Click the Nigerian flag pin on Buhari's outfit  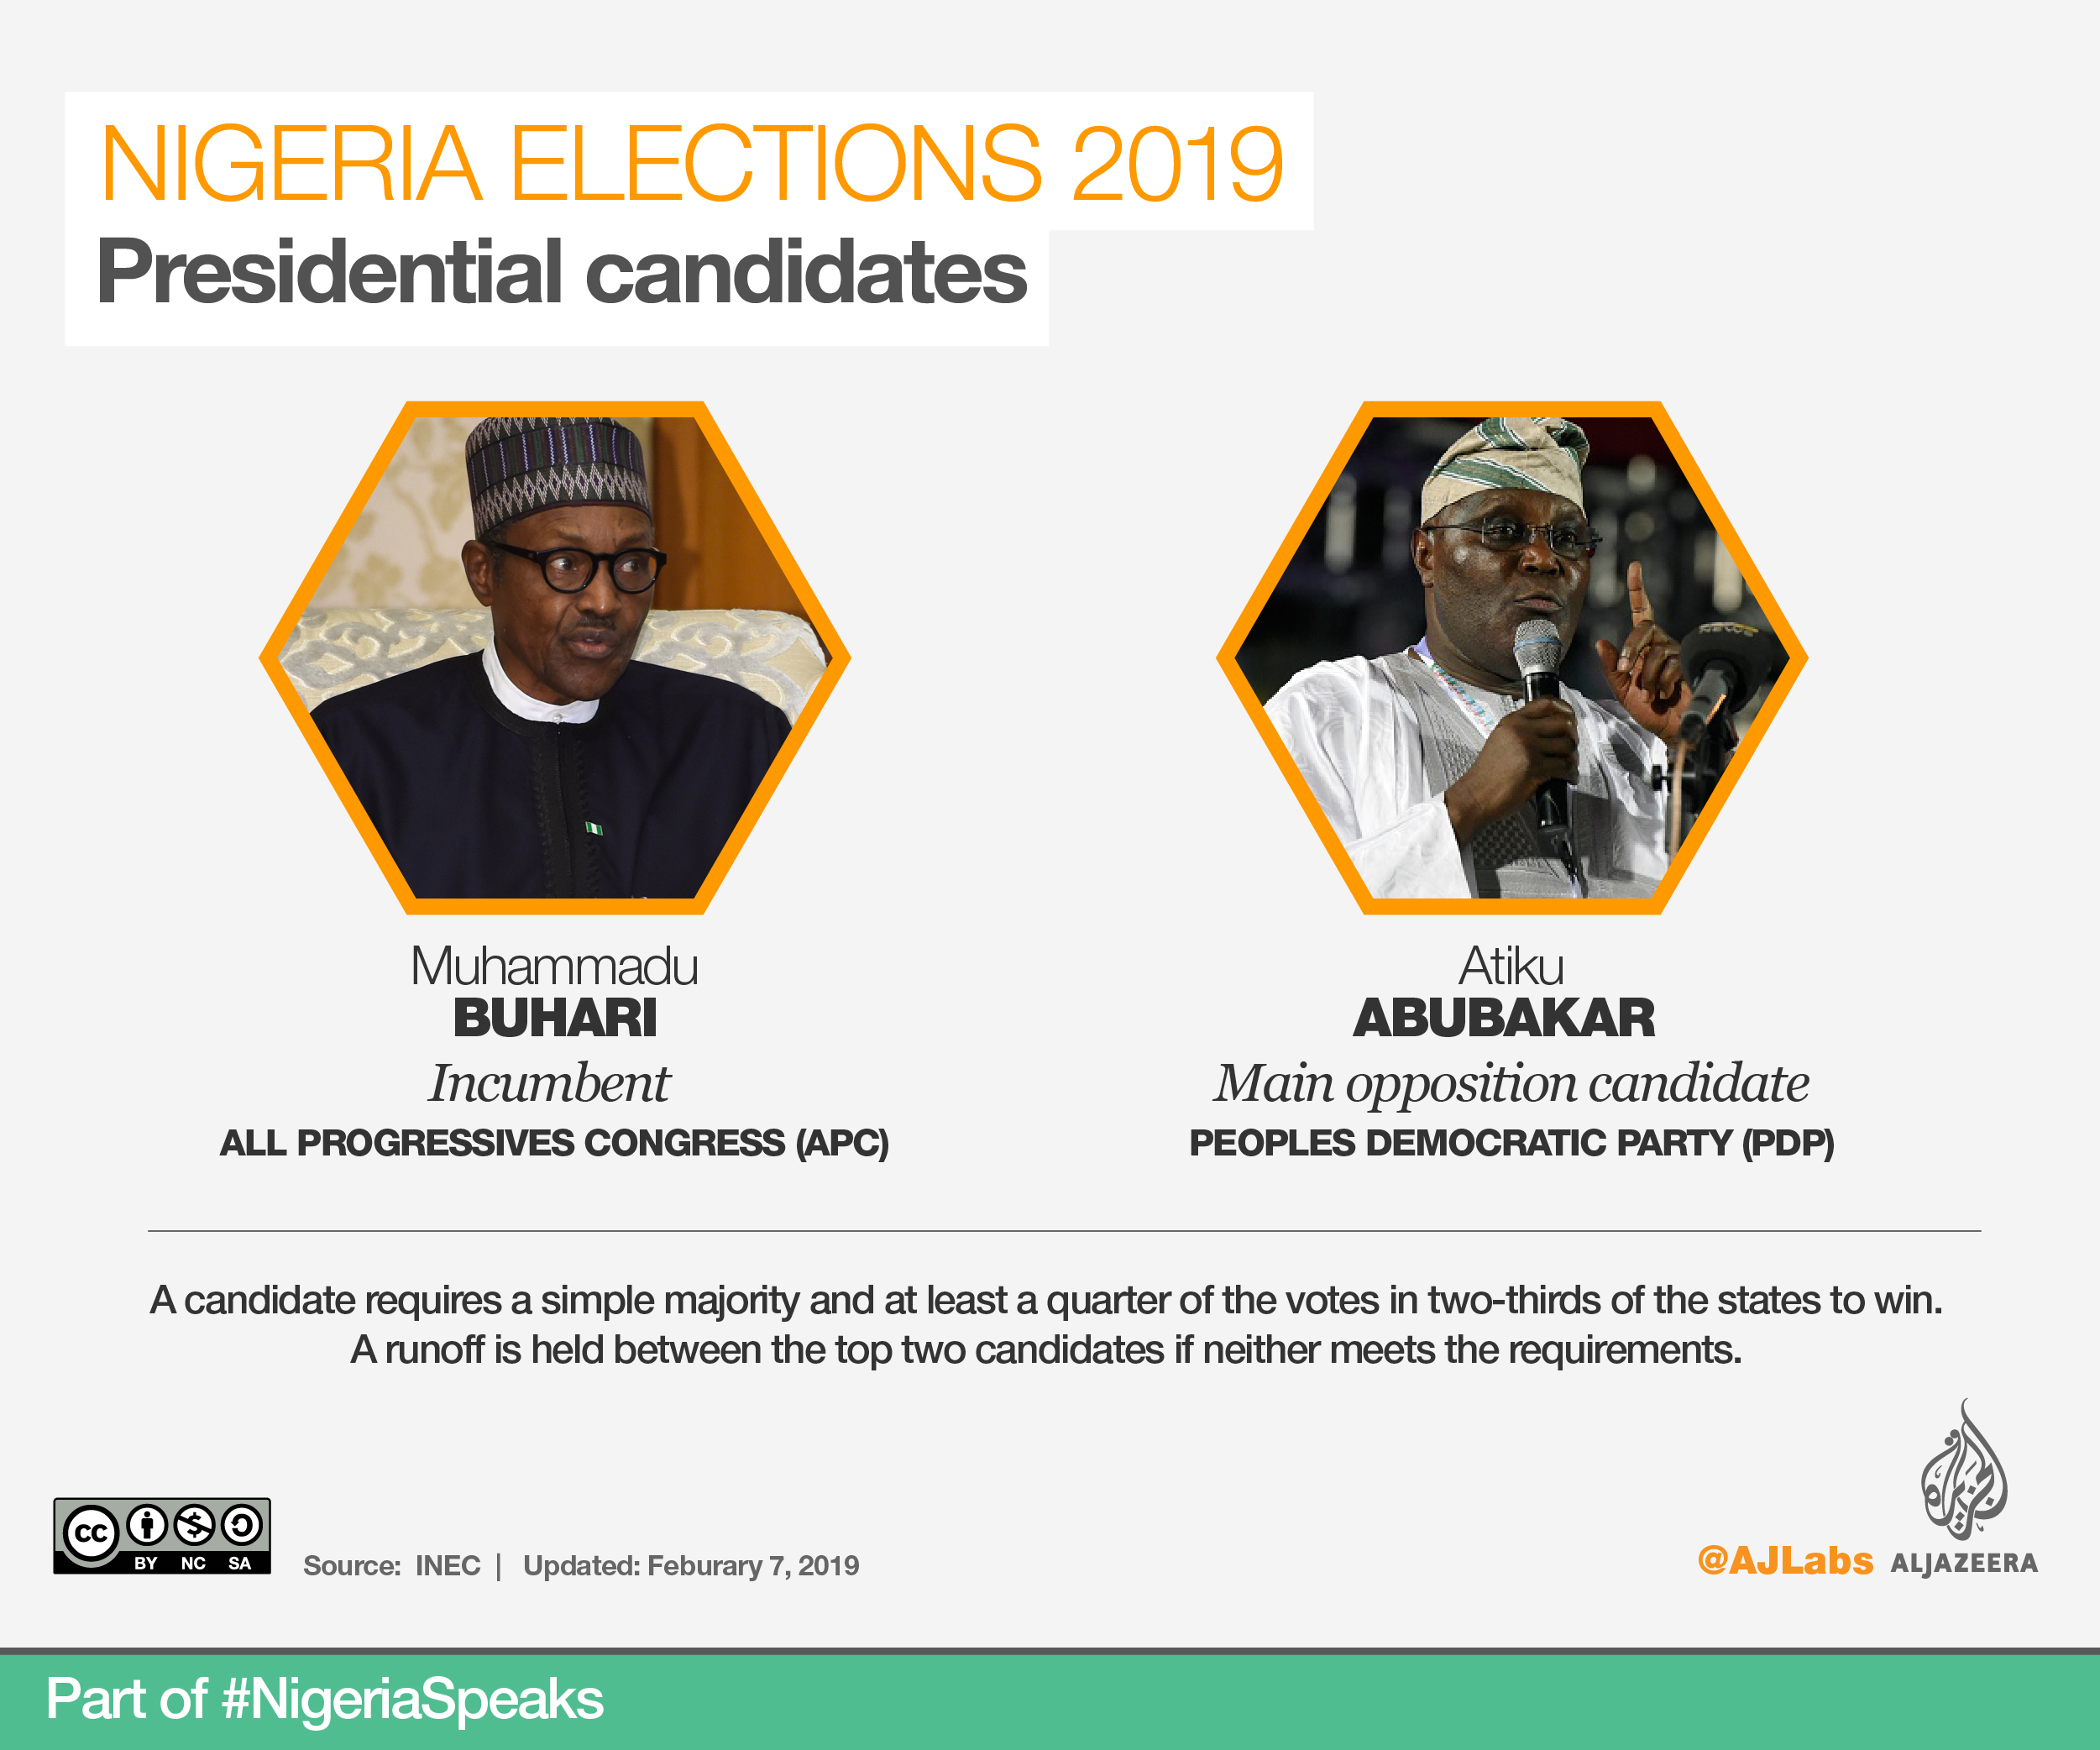coord(594,828)
